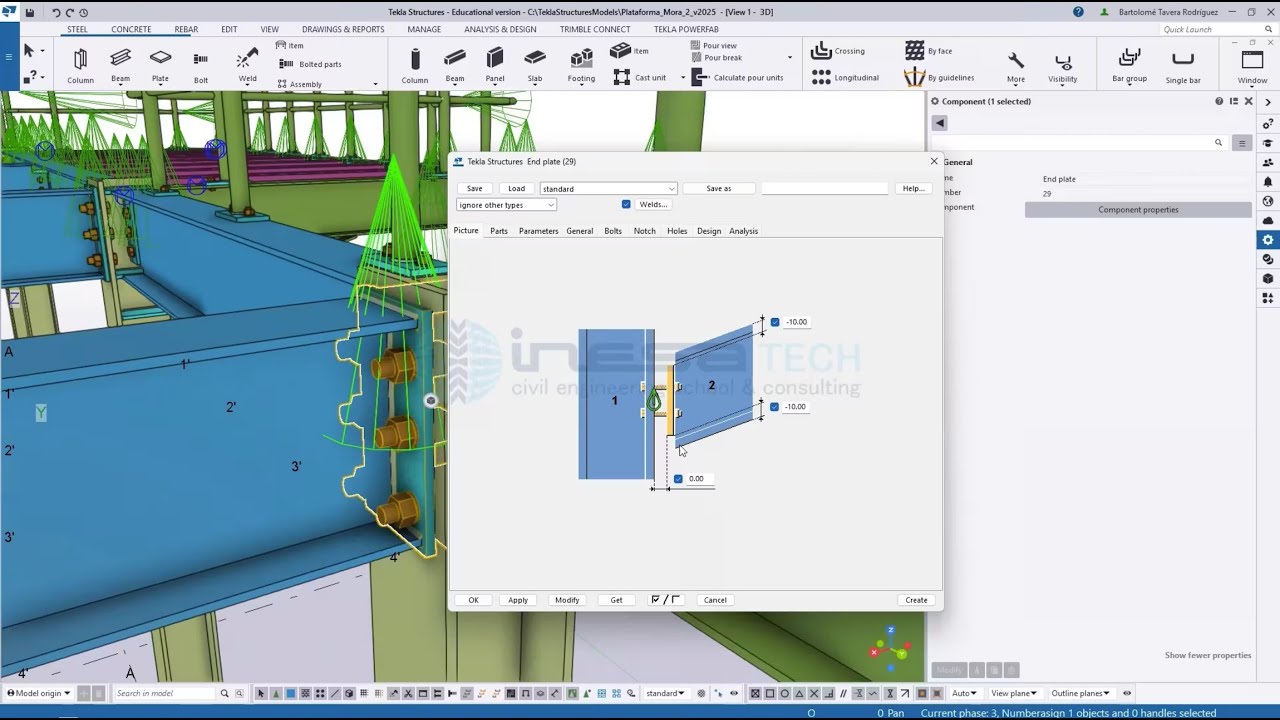Image resolution: width=1280 pixels, height=720 pixels.
Task: Open the Visibility tool
Action: (1062, 67)
